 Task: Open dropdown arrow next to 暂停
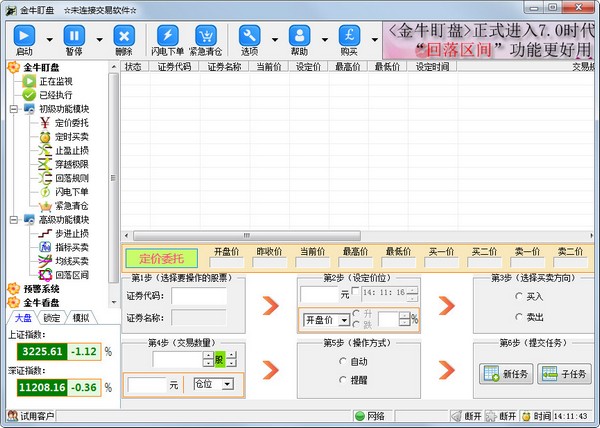coord(99,39)
